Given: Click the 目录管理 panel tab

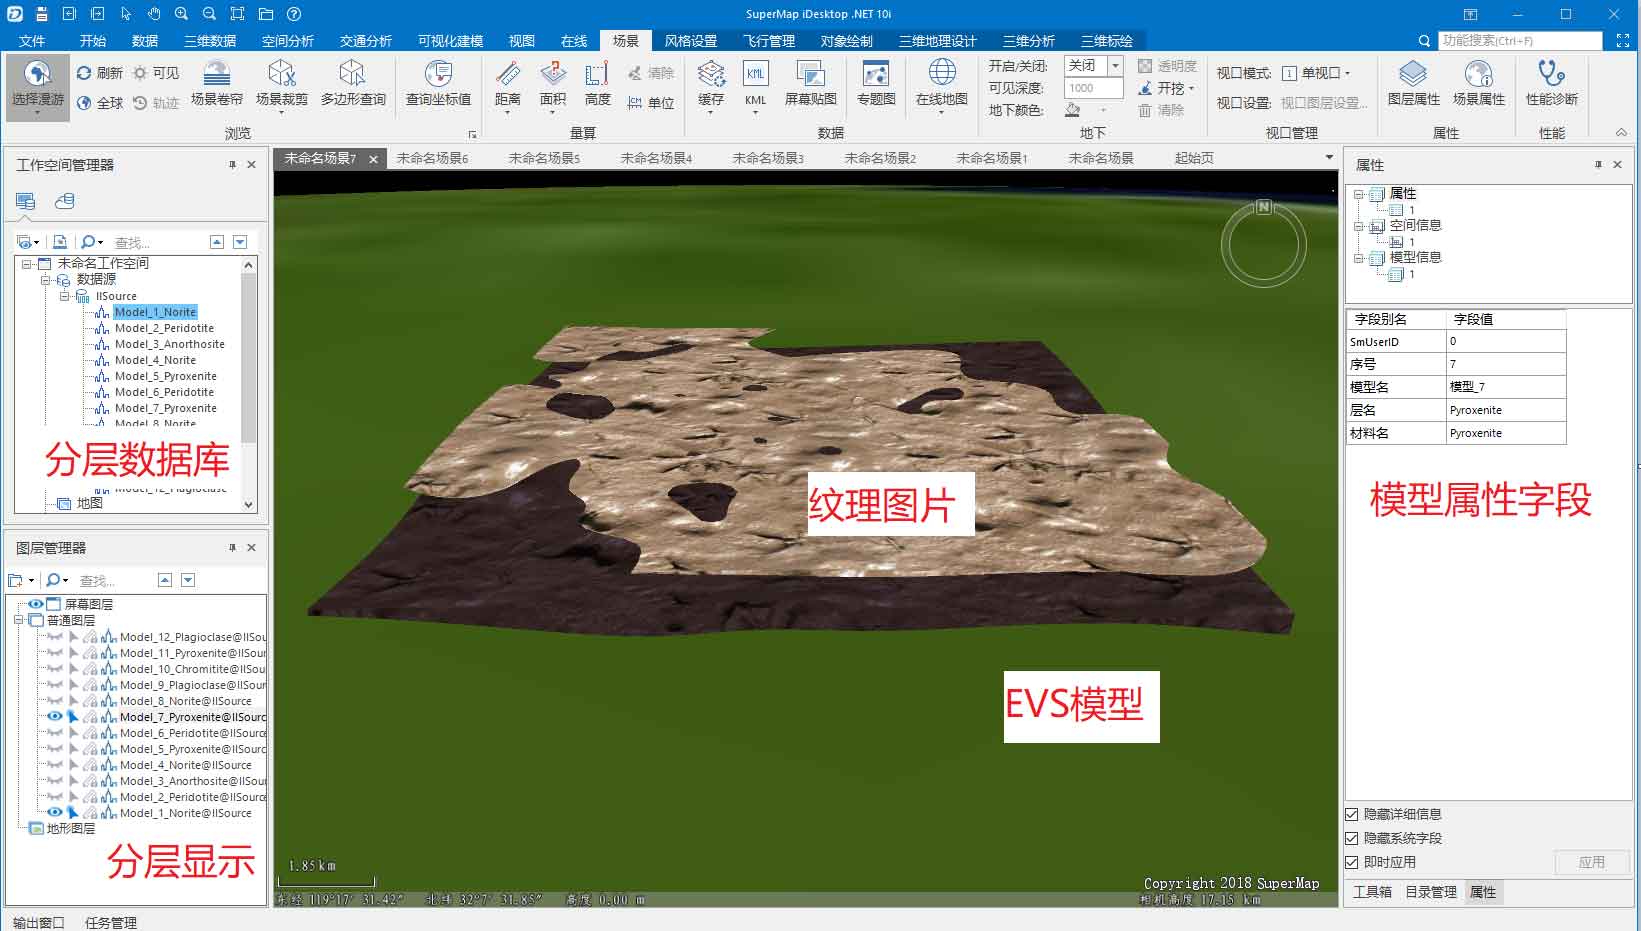Looking at the screenshot, I should [x=1430, y=892].
